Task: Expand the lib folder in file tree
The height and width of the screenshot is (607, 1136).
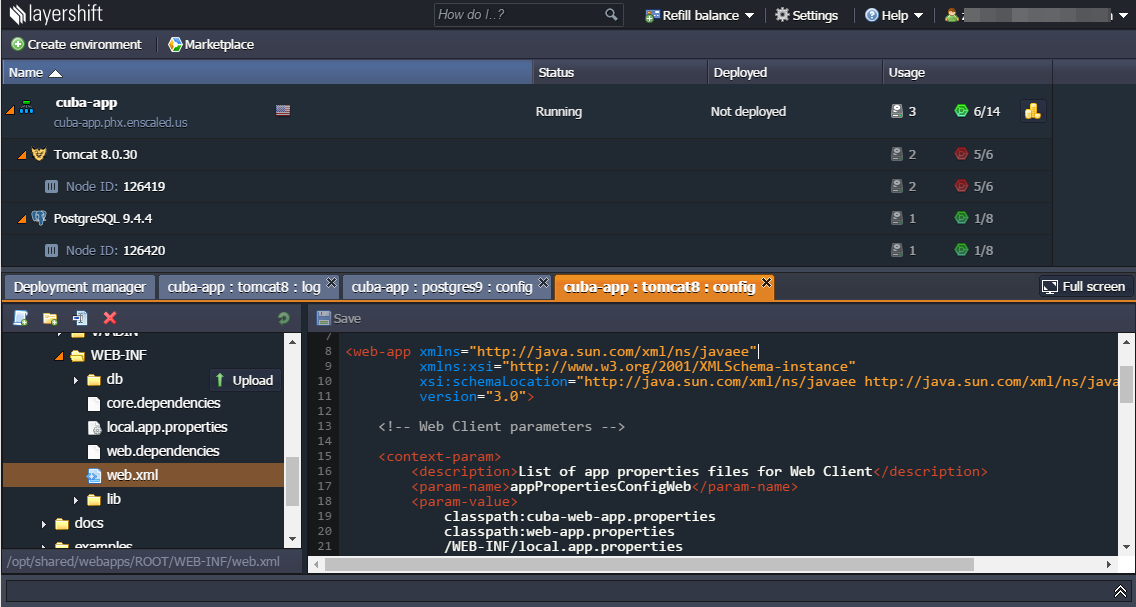Action: 75,500
